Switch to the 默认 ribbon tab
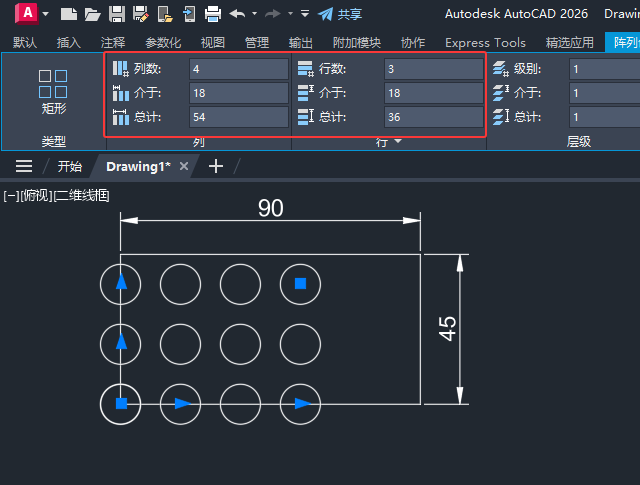Viewport: 640px width, 485px height. [24, 42]
